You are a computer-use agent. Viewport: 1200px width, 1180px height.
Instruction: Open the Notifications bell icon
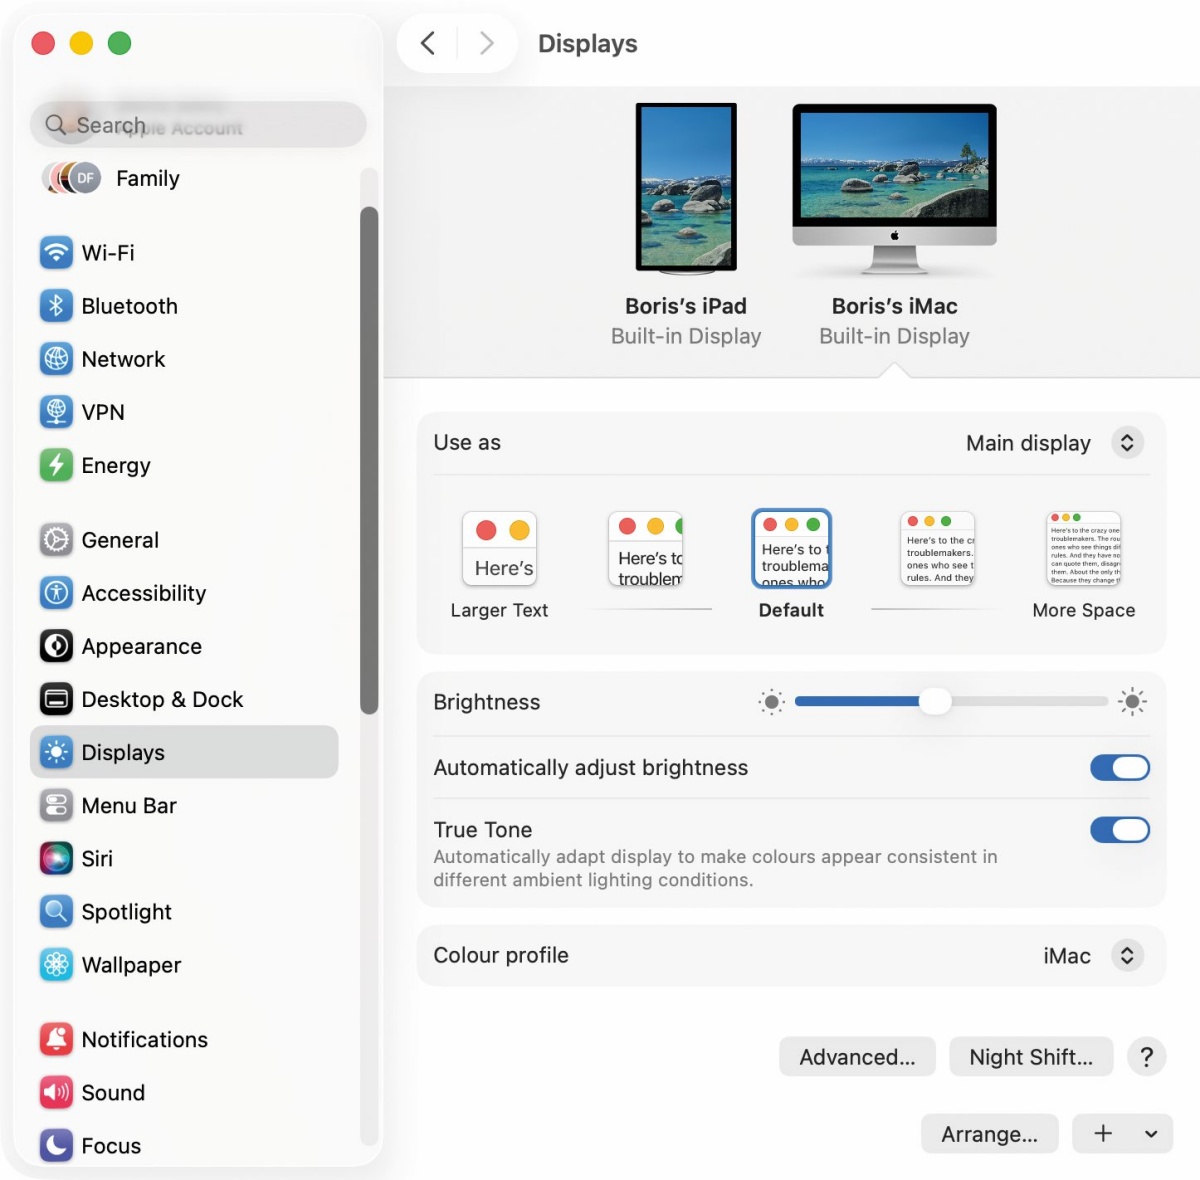pyautogui.click(x=56, y=1038)
